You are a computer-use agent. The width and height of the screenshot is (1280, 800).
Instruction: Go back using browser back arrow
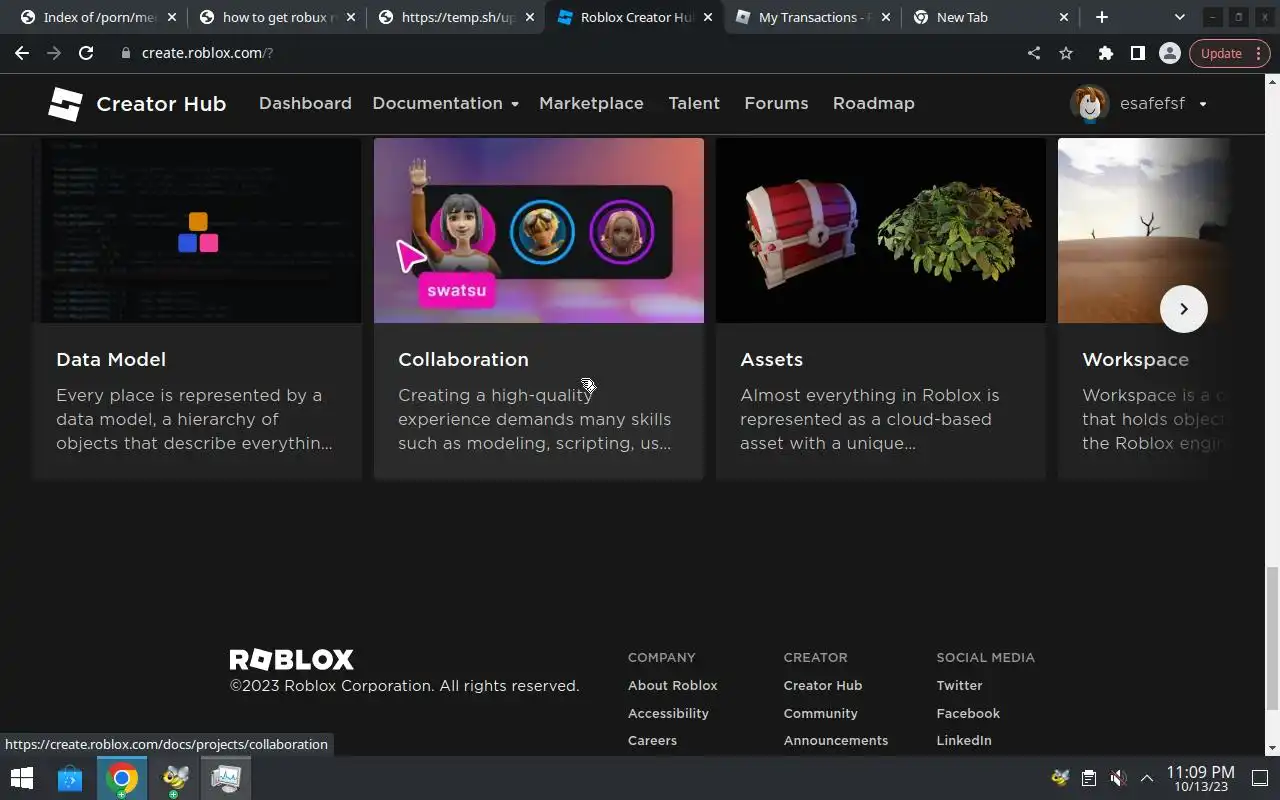[x=22, y=53]
